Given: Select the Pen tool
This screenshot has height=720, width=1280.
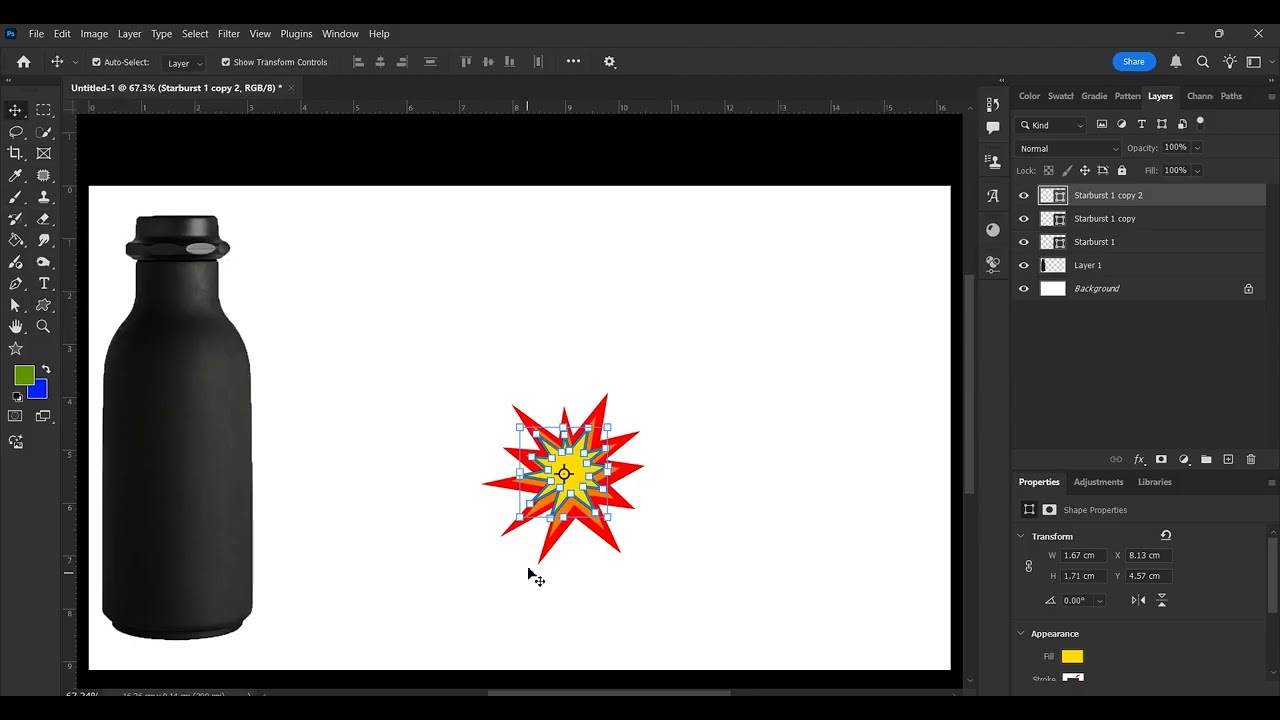Looking at the screenshot, I should 16,284.
